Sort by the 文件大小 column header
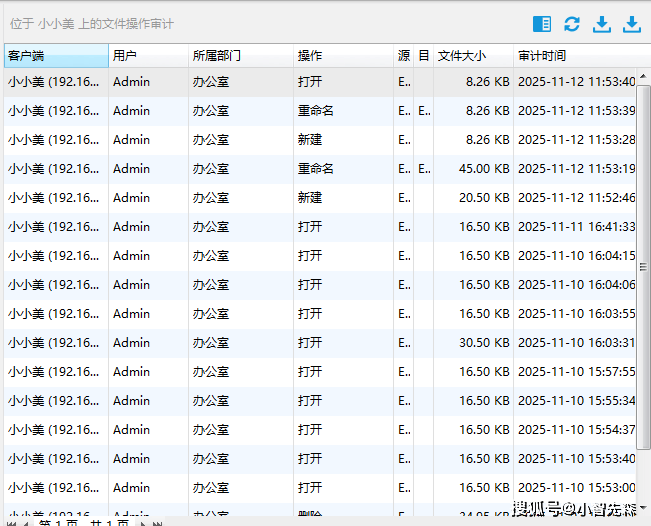The image size is (651, 526). [x=473, y=56]
